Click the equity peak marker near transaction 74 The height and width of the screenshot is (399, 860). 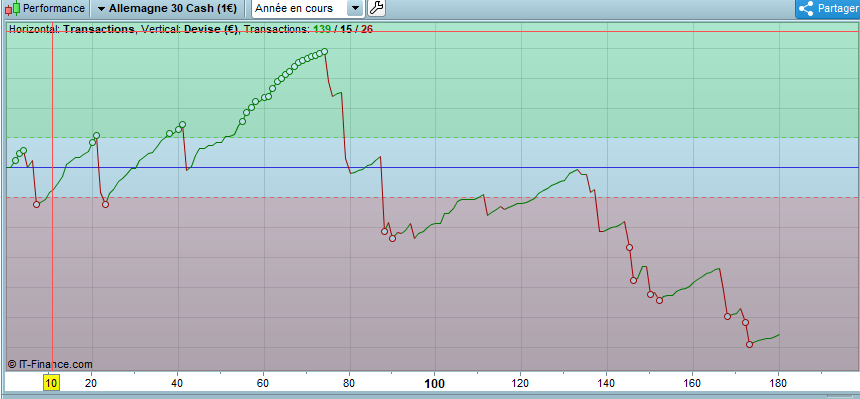pos(325,51)
